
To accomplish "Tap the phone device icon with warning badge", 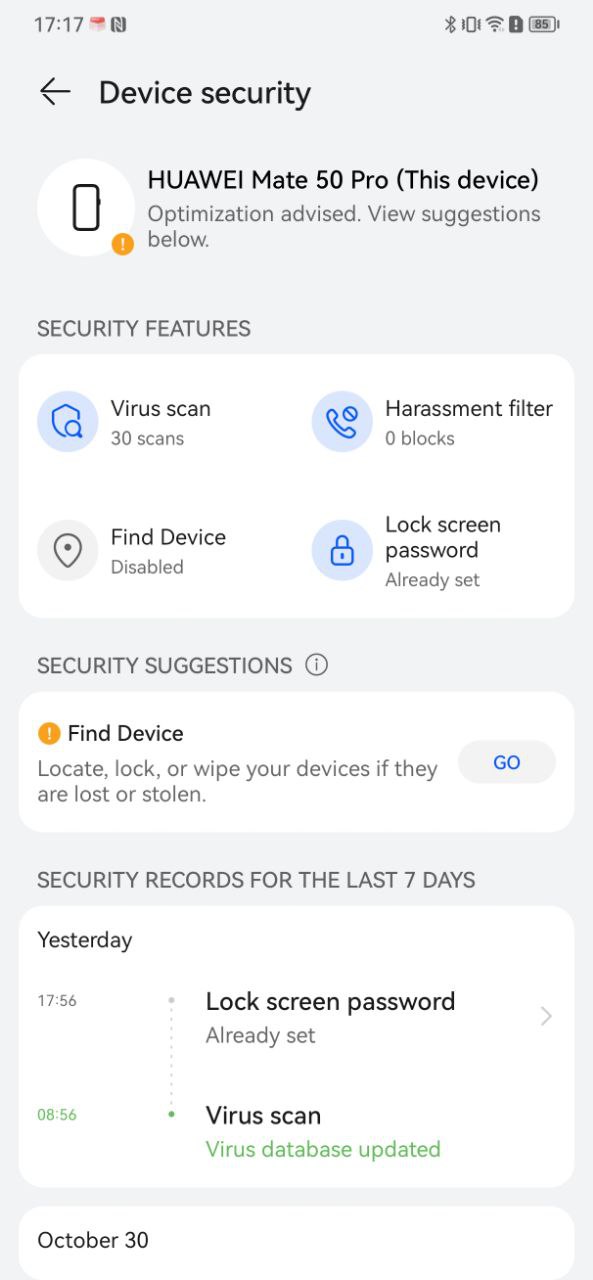I will coord(86,207).
